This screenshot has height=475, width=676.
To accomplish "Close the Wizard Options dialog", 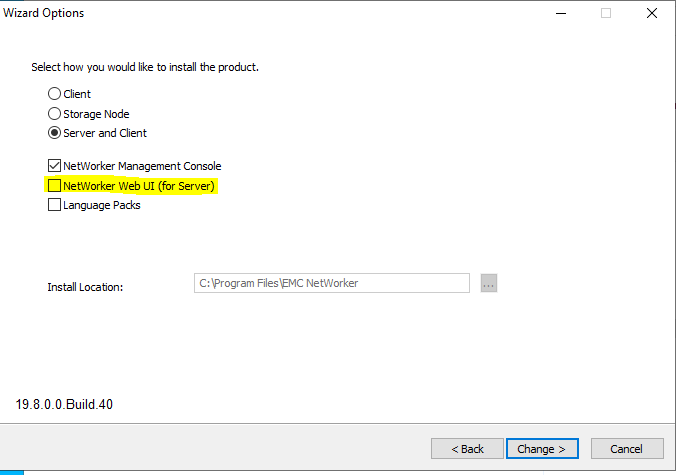I will (x=652, y=13).
